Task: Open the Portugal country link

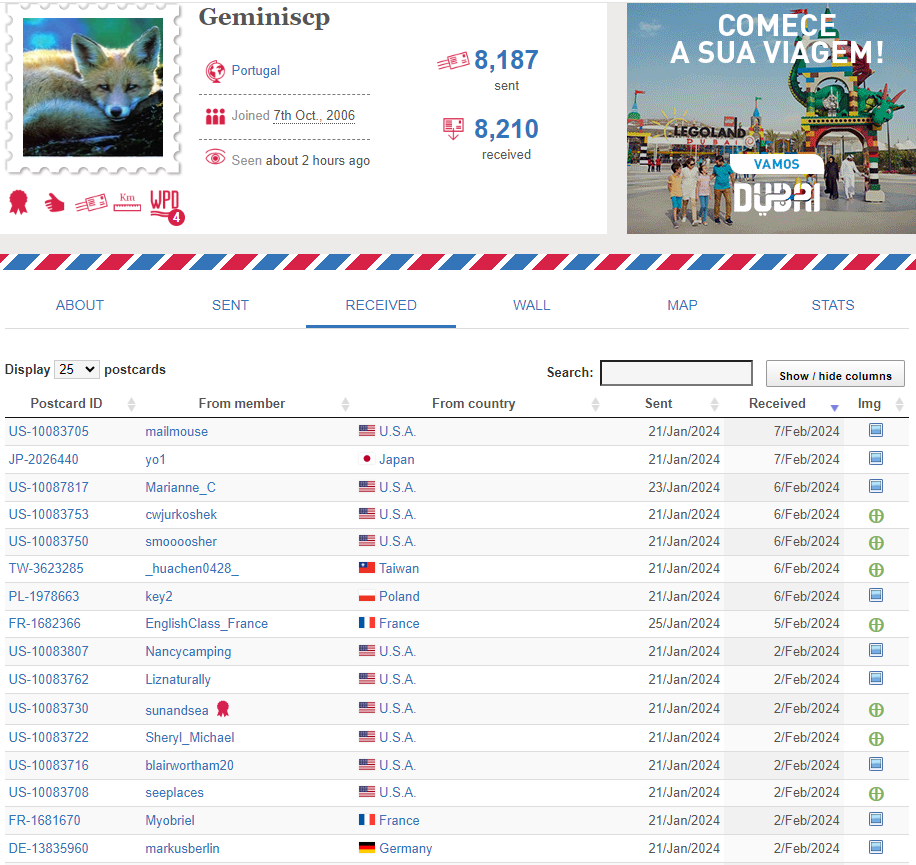Action: pyautogui.click(x=255, y=71)
